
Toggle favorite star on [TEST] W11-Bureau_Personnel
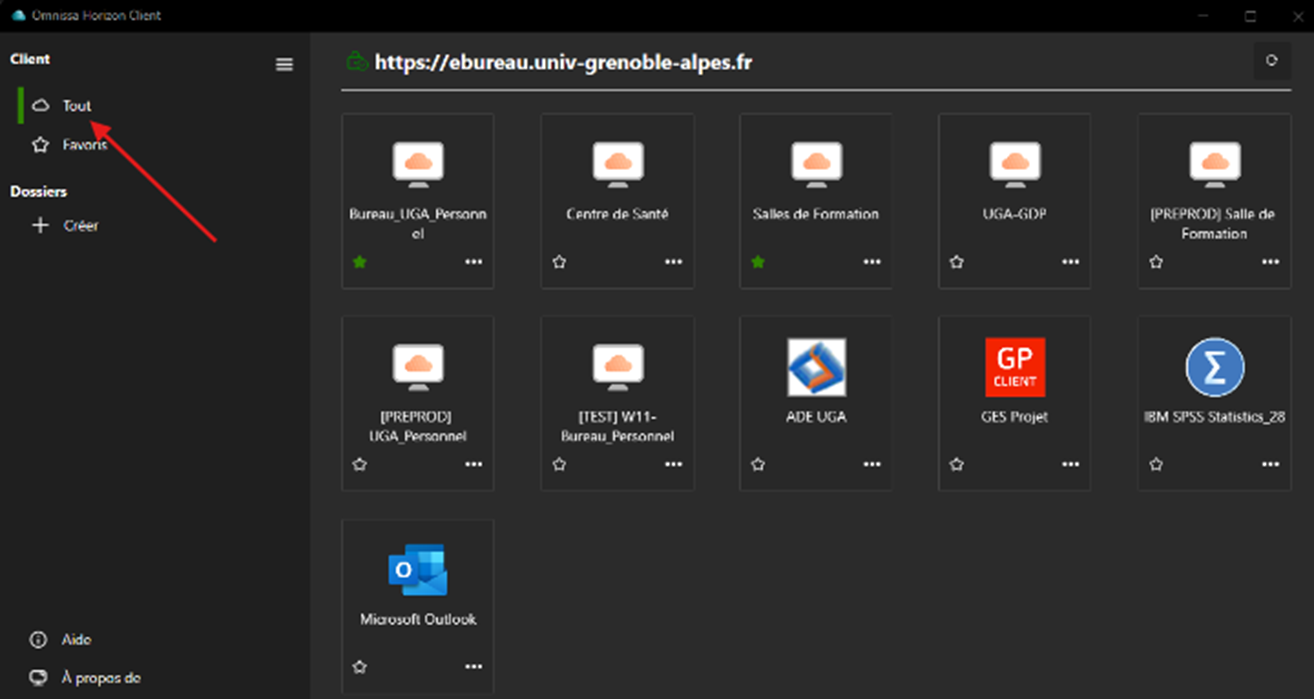(559, 464)
